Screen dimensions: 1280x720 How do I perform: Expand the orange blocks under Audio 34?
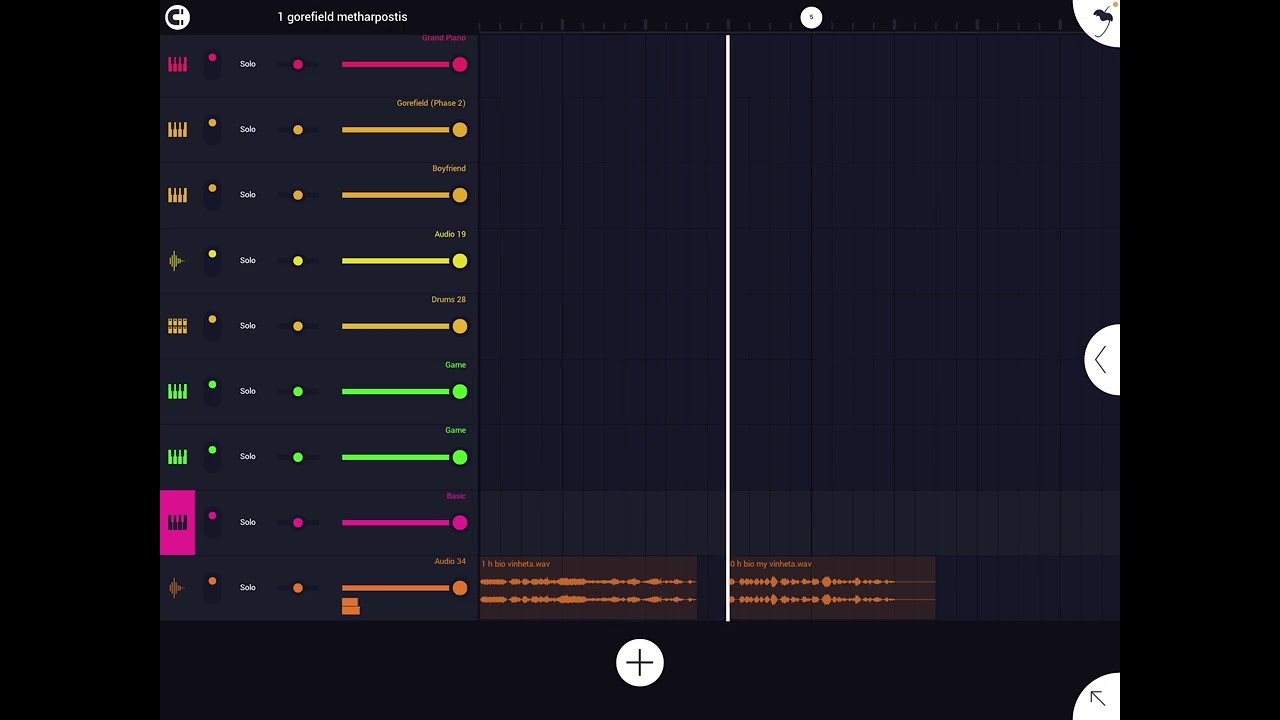pyautogui.click(x=350, y=606)
